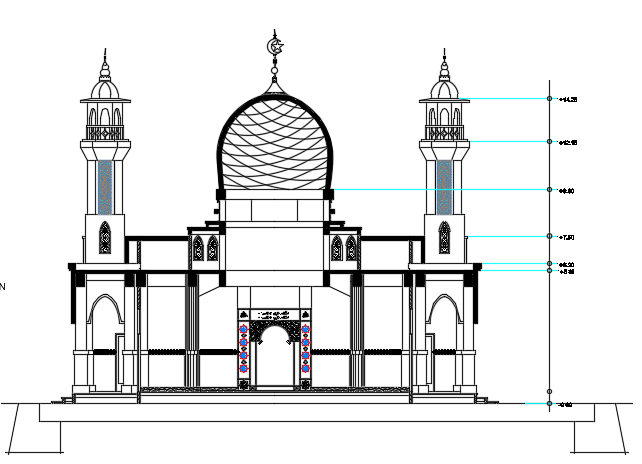Select the left minaret's small arched lattice window

105,237
